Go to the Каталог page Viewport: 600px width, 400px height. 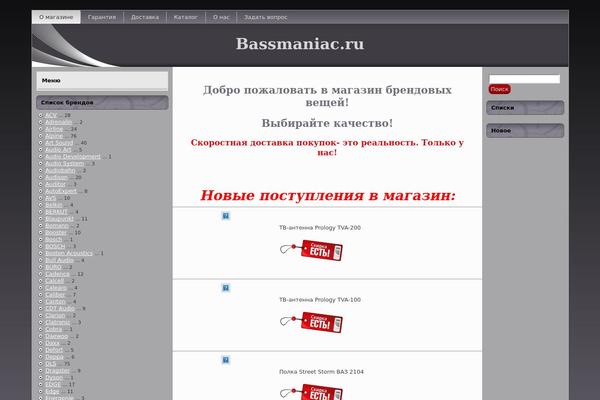click(x=185, y=17)
